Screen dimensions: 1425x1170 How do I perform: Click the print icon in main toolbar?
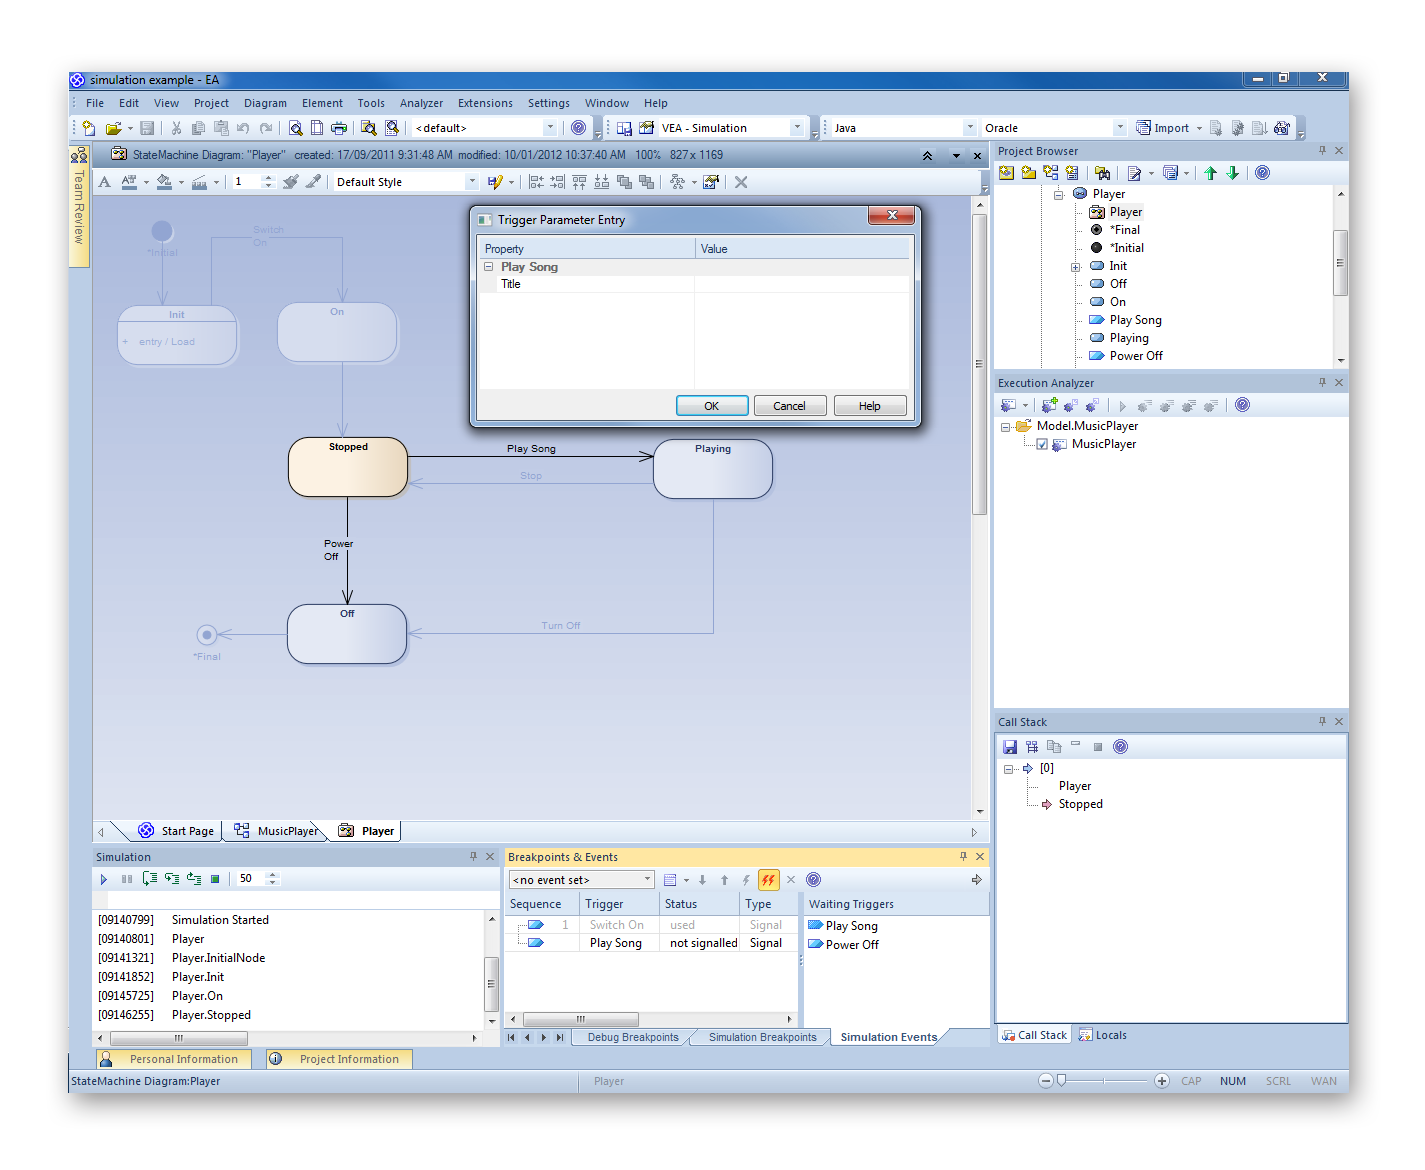click(x=339, y=128)
